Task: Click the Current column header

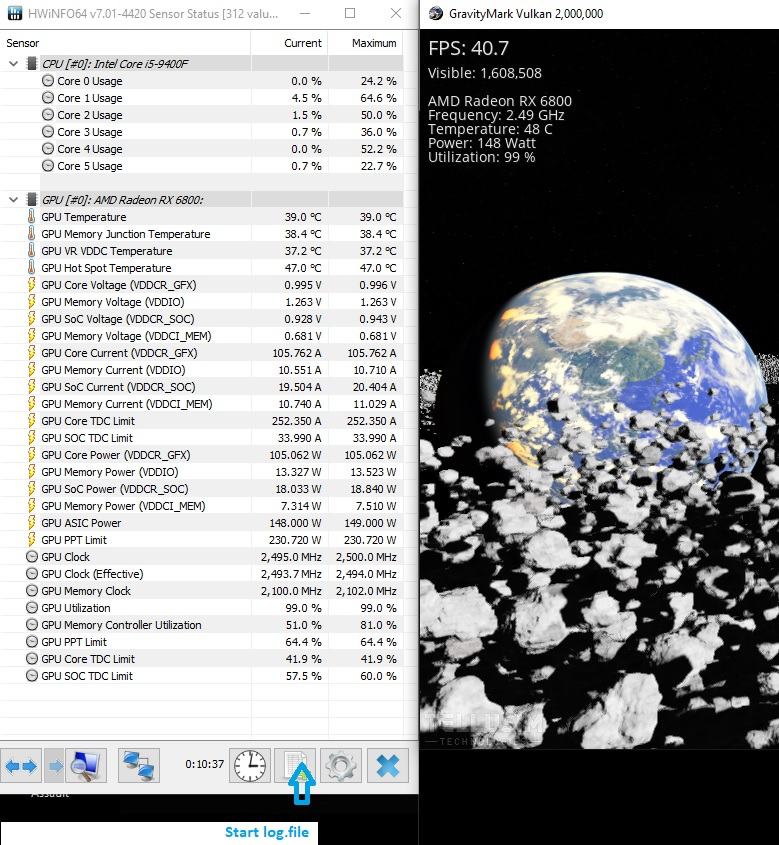Action: tap(289, 43)
